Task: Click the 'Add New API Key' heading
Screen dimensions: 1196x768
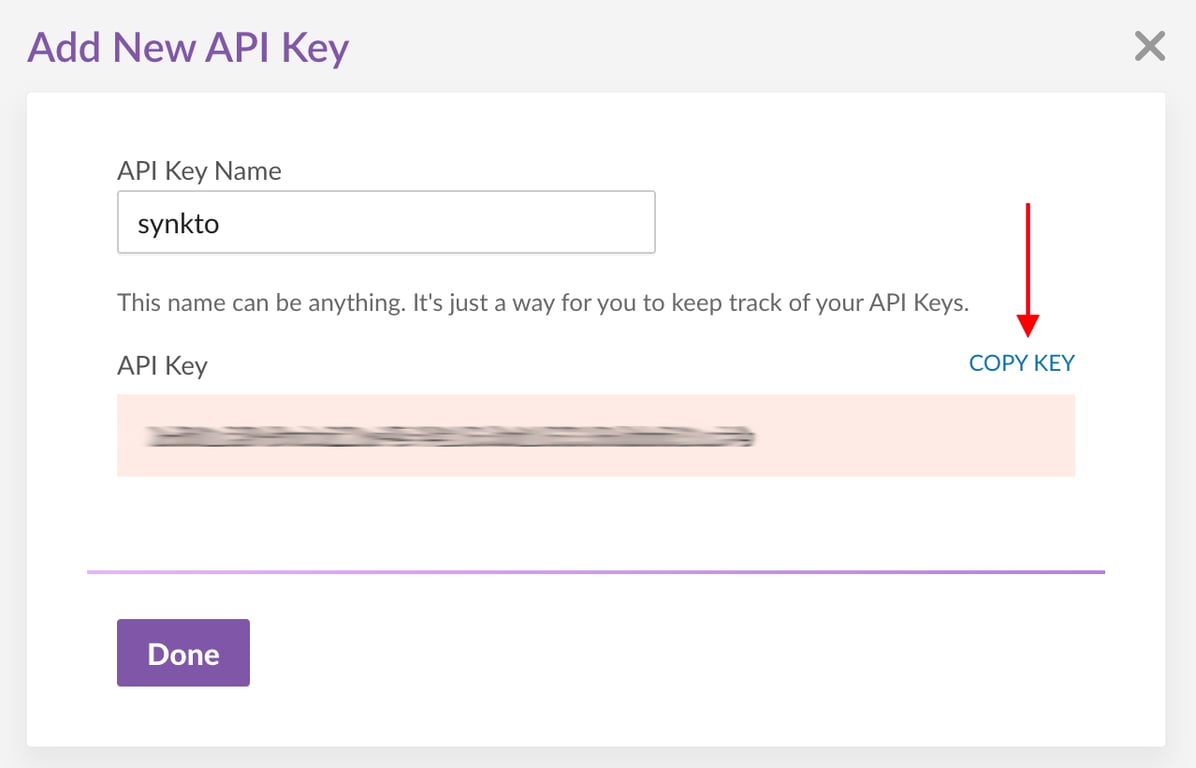Action: pyautogui.click(x=188, y=47)
